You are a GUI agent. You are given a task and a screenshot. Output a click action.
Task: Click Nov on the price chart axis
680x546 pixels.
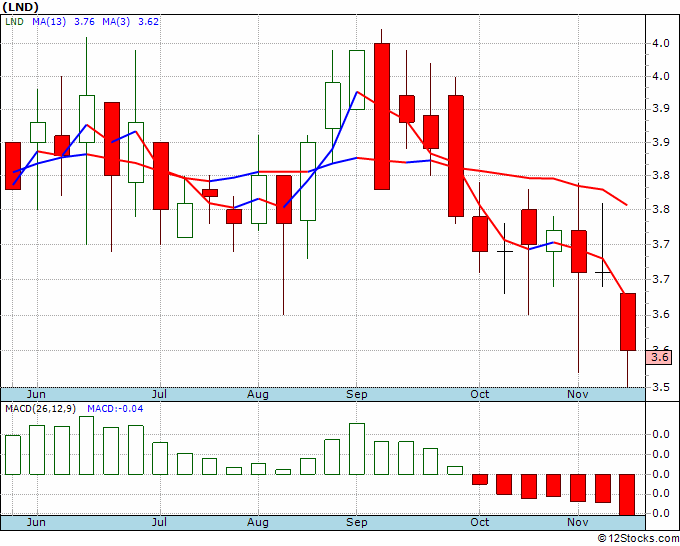click(x=578, y=394)
